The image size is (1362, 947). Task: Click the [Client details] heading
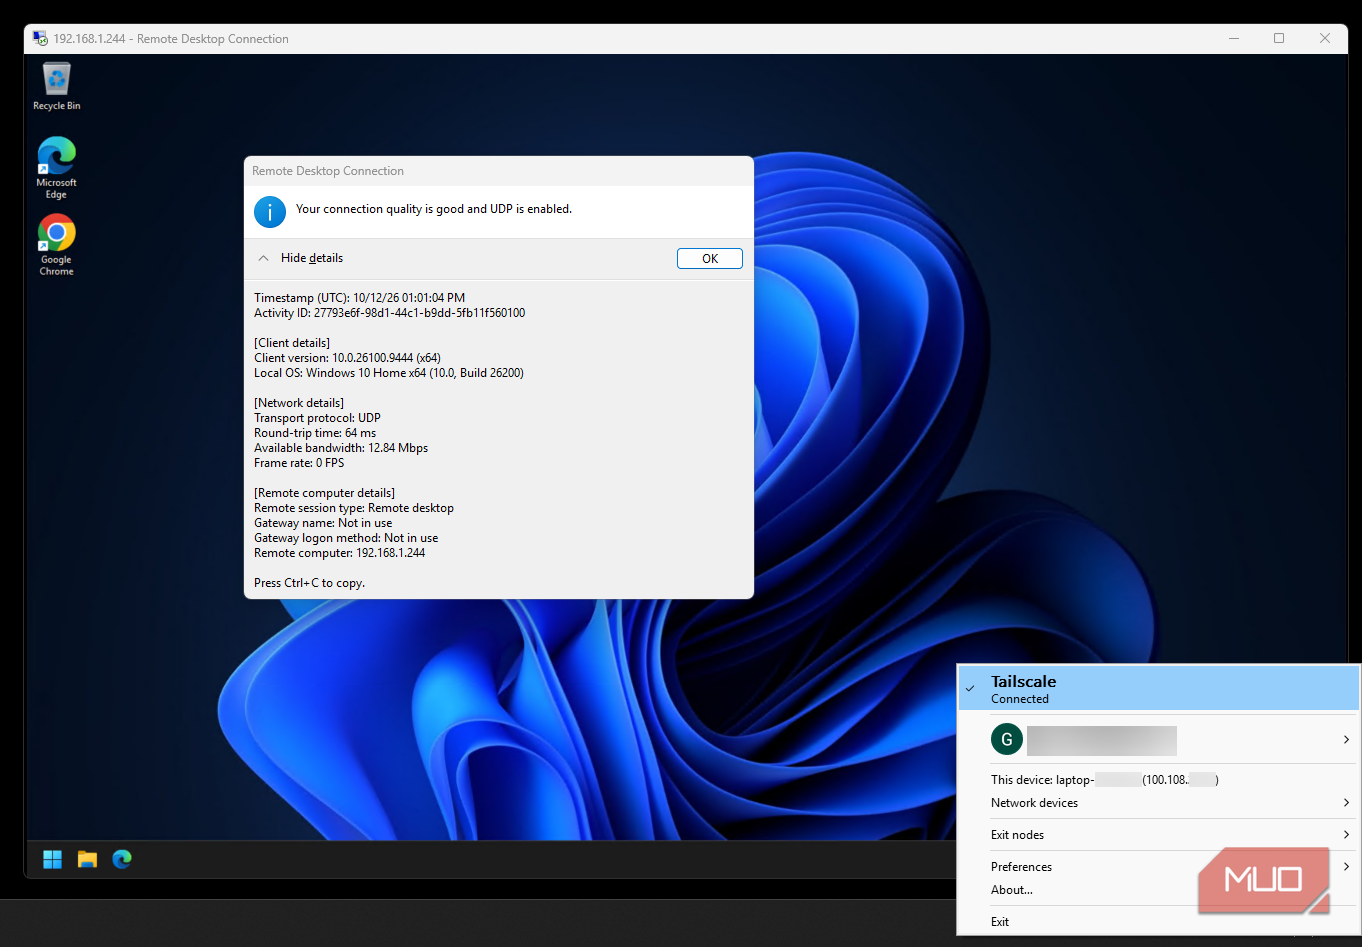292,343
